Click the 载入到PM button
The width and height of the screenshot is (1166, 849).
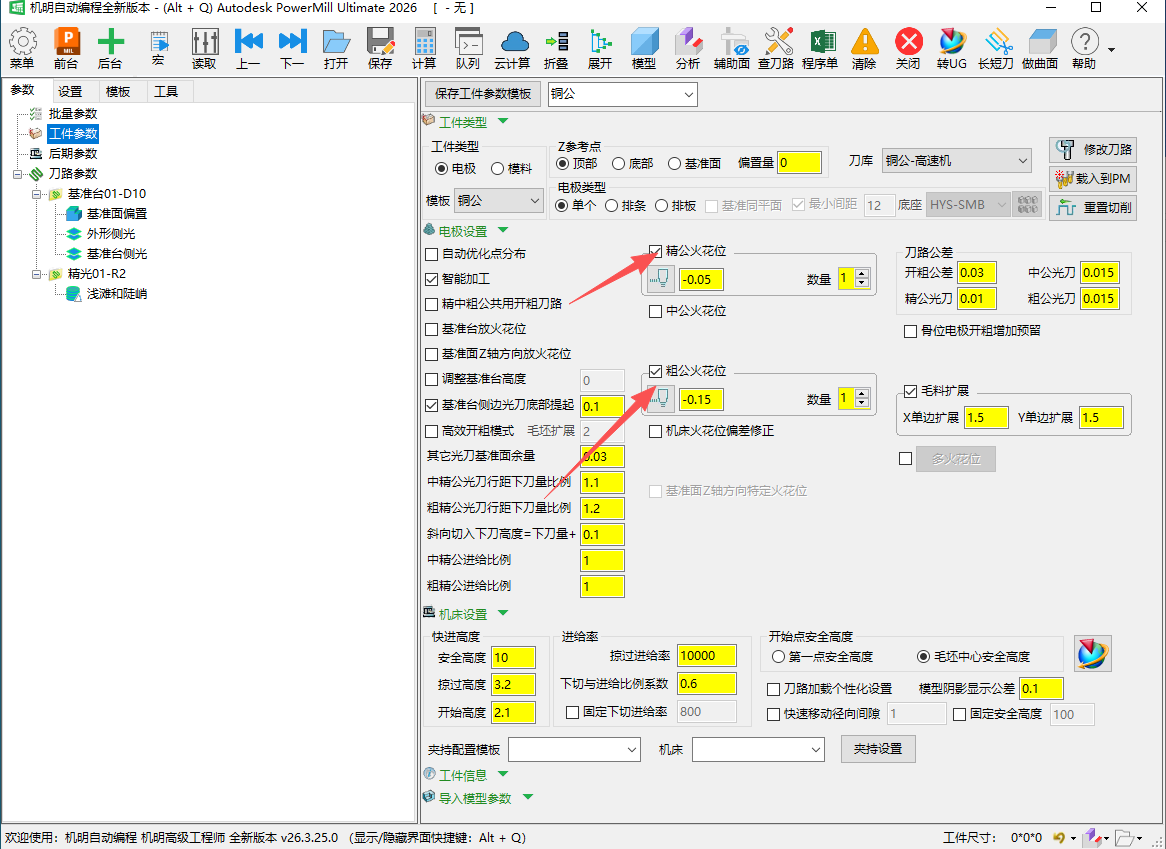click(x=1093, y=179)
